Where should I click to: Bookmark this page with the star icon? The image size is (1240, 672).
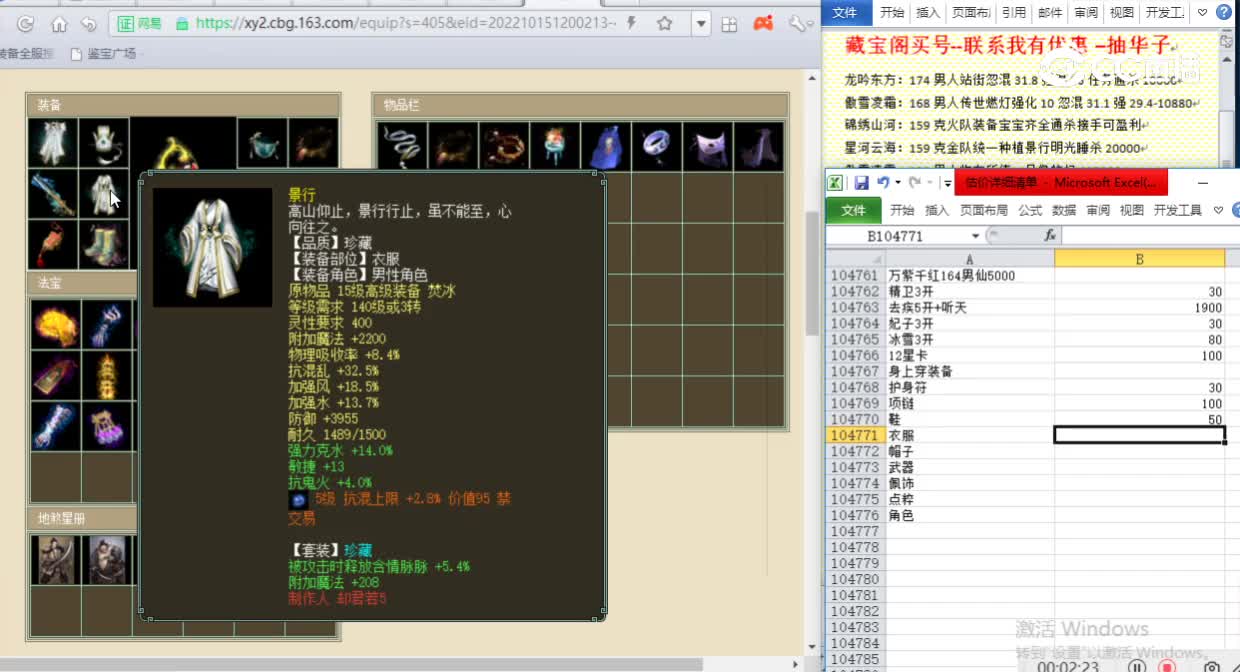[665, 23]
